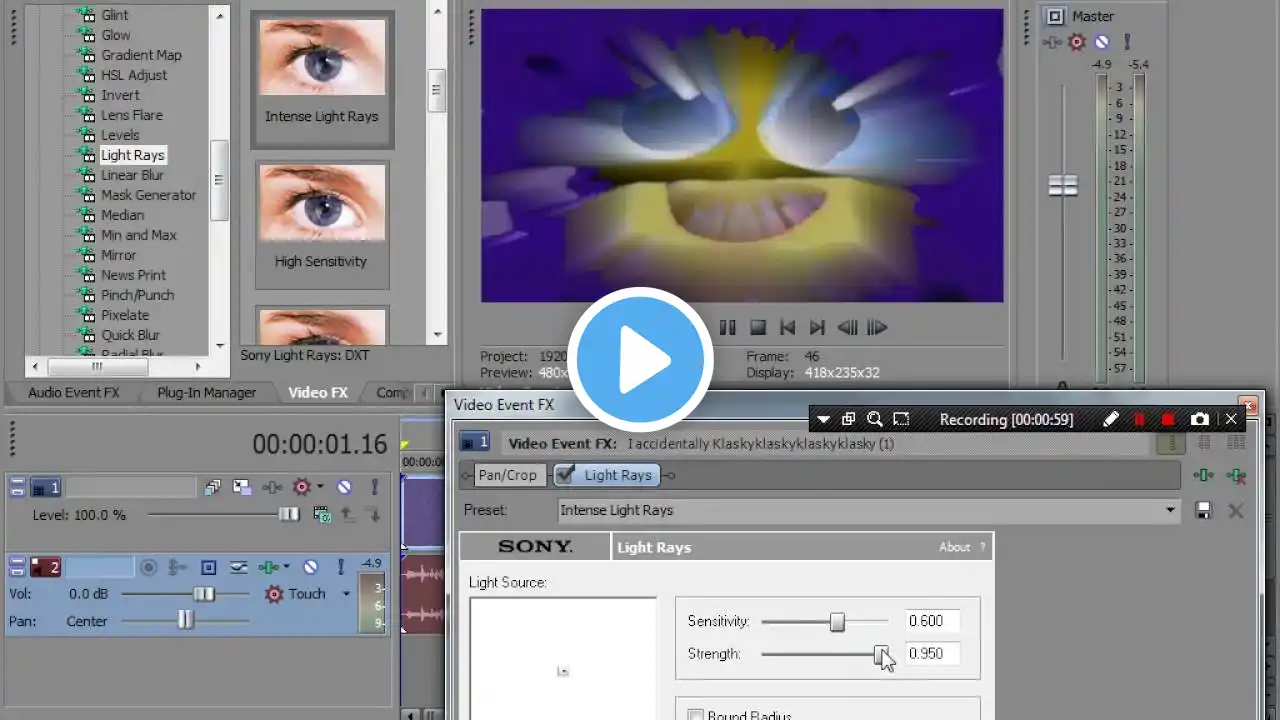Click the Pan/Crop button in FX chain
1280x720 pixels.
click(507, 475)
